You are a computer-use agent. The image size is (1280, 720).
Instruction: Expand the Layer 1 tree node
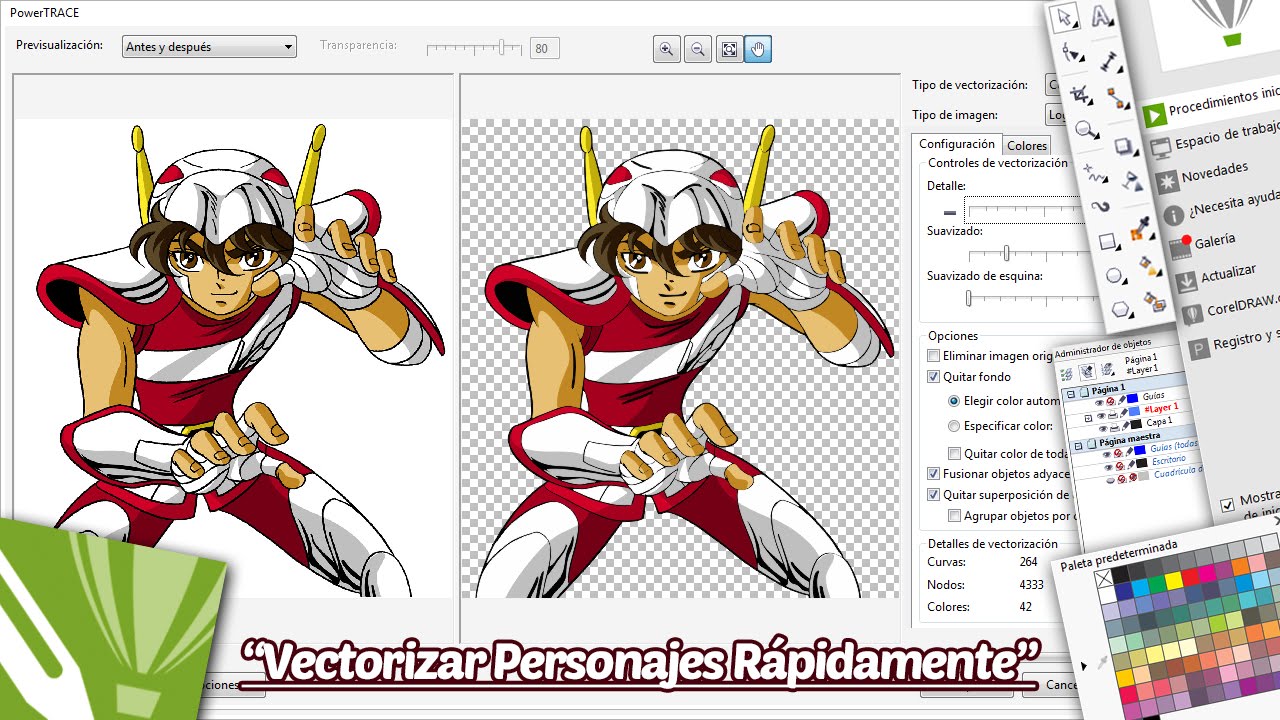click(x=1088, y=418)
